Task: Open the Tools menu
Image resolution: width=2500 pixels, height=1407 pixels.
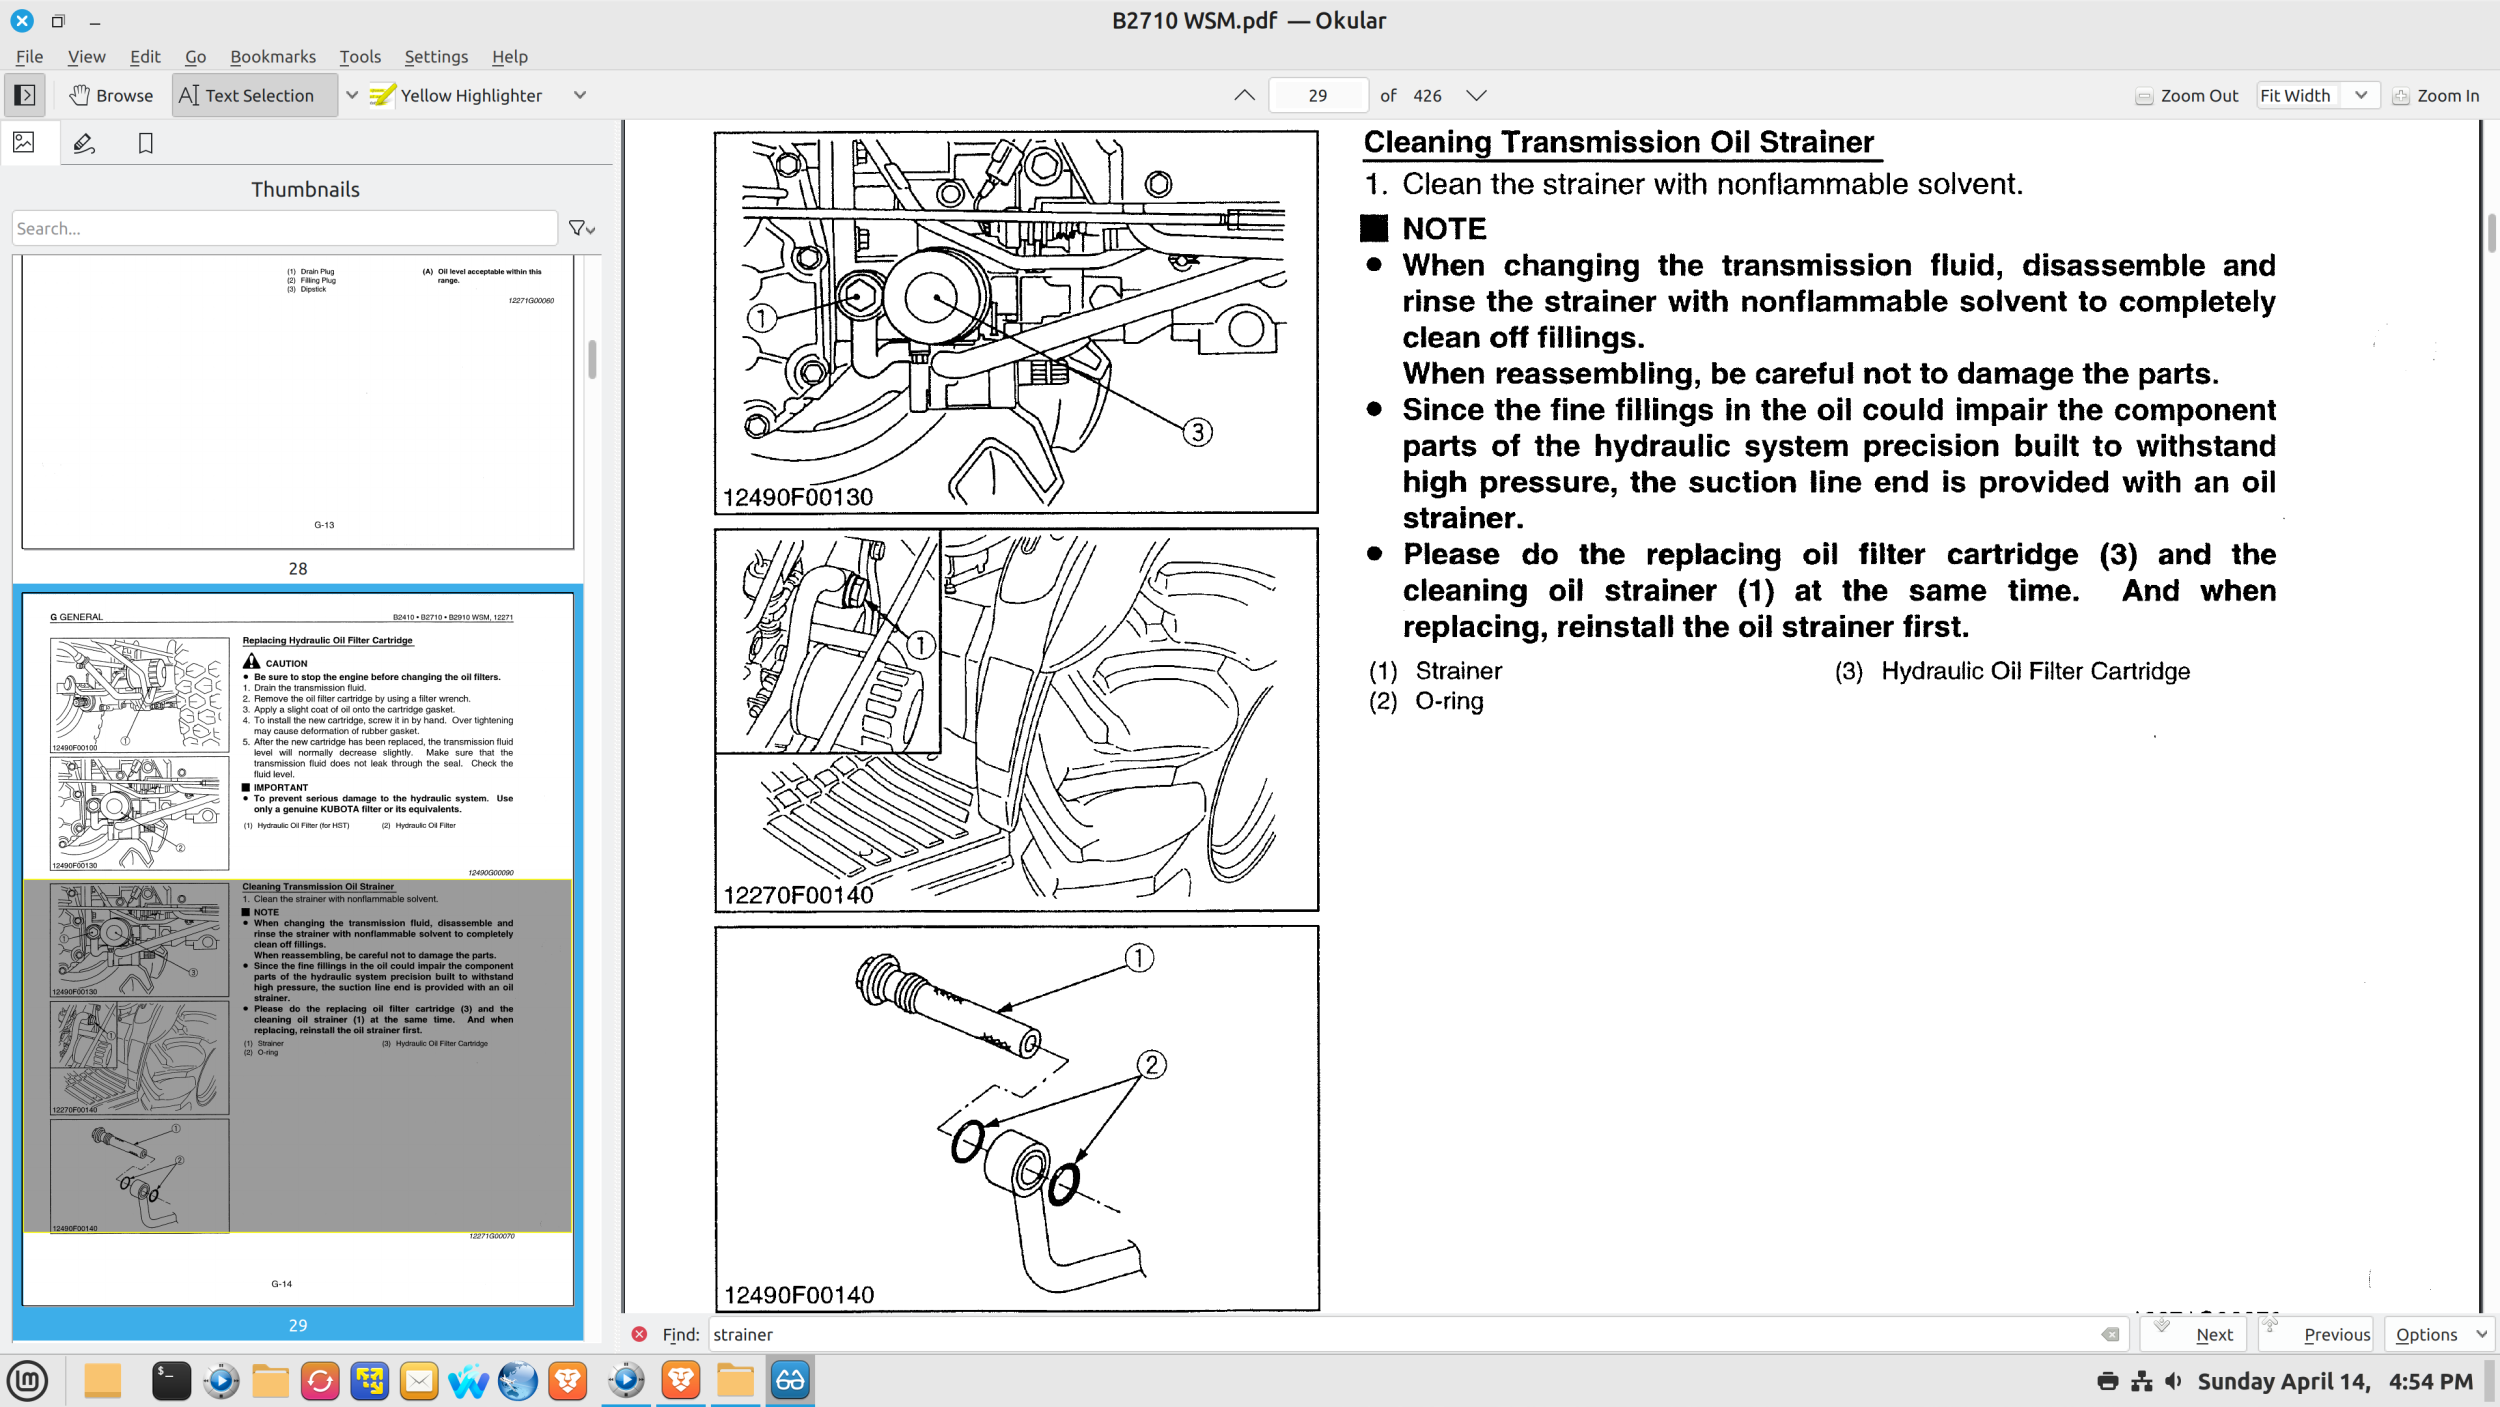Action: tap(360, 57)
